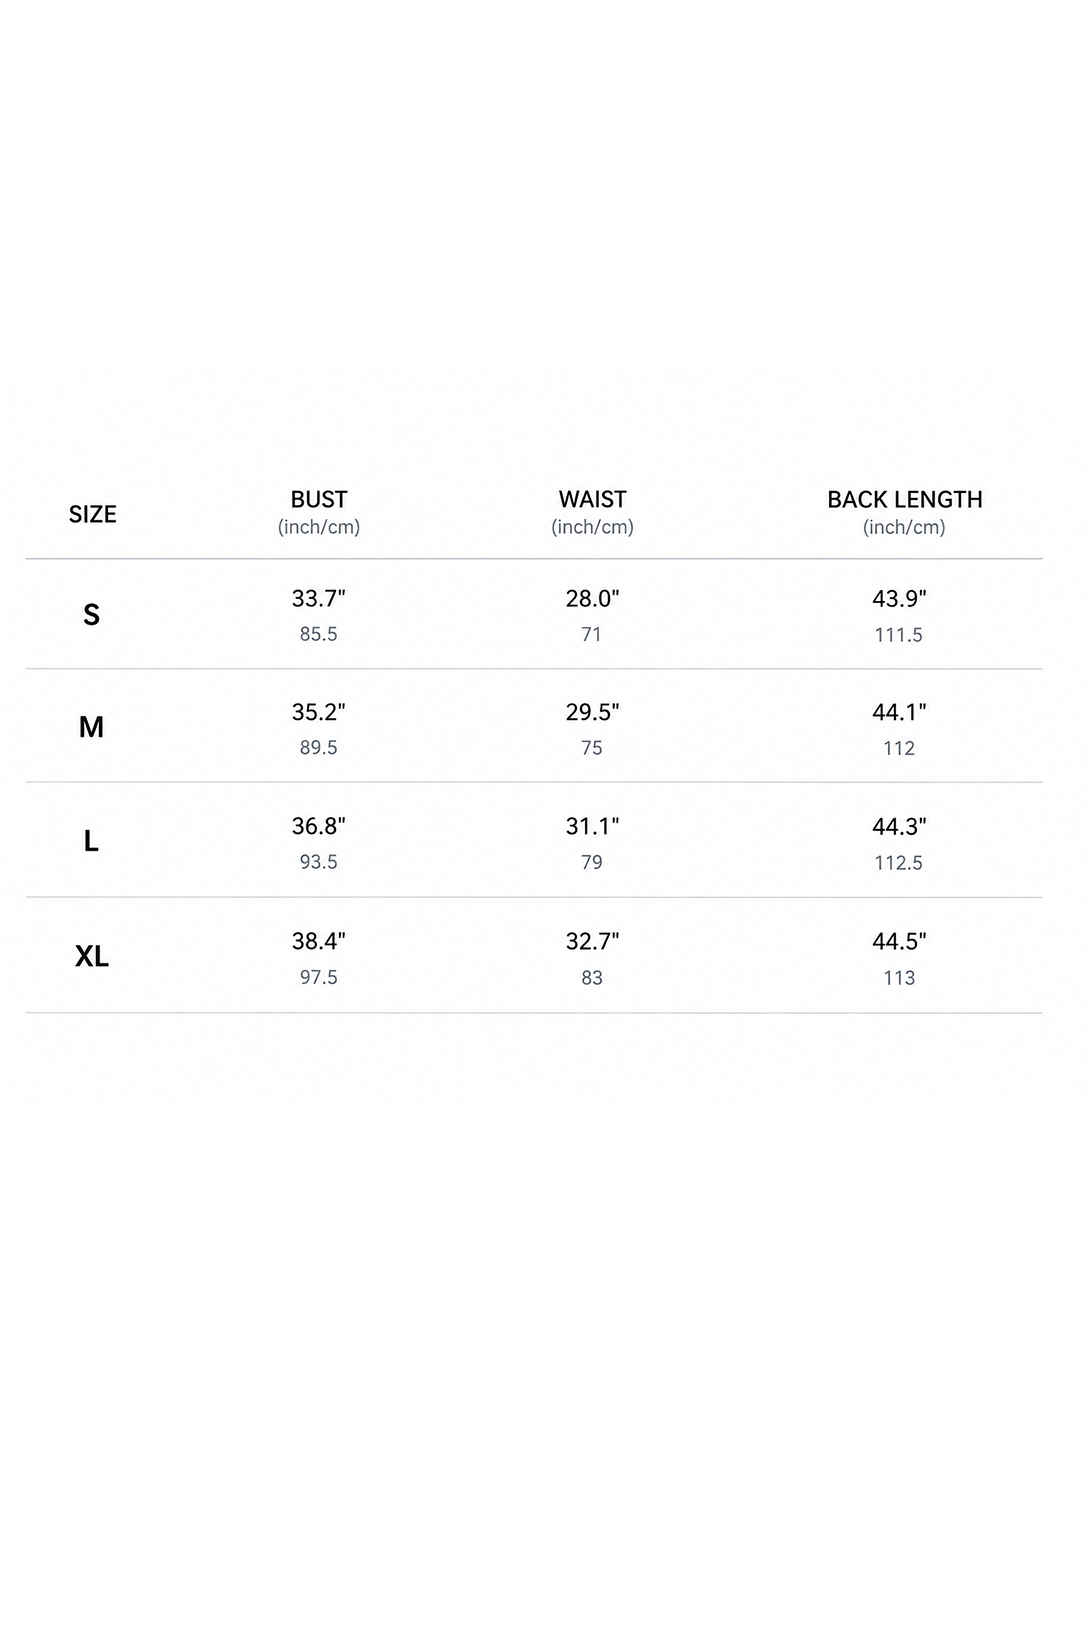Click the 43.9" back length value
This screenshot has width=1088, height=1632.
[x=899, y=598]
